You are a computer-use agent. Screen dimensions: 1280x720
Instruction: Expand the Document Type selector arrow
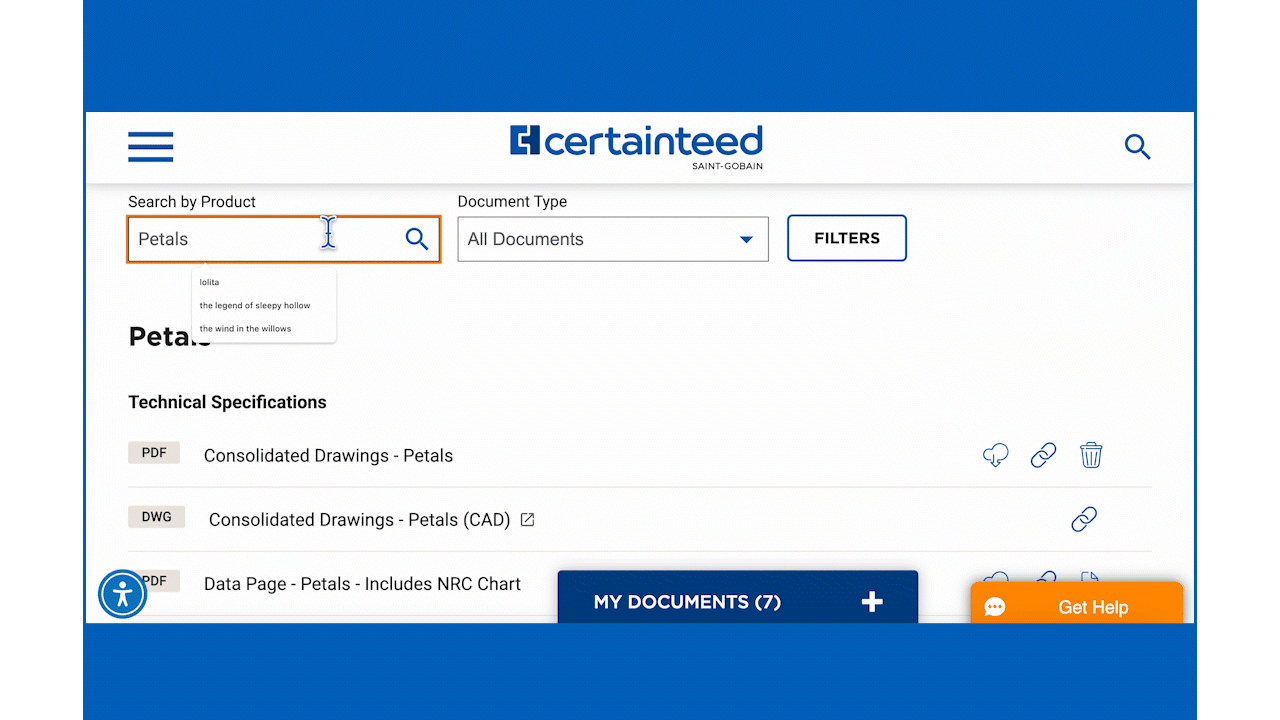746,239
